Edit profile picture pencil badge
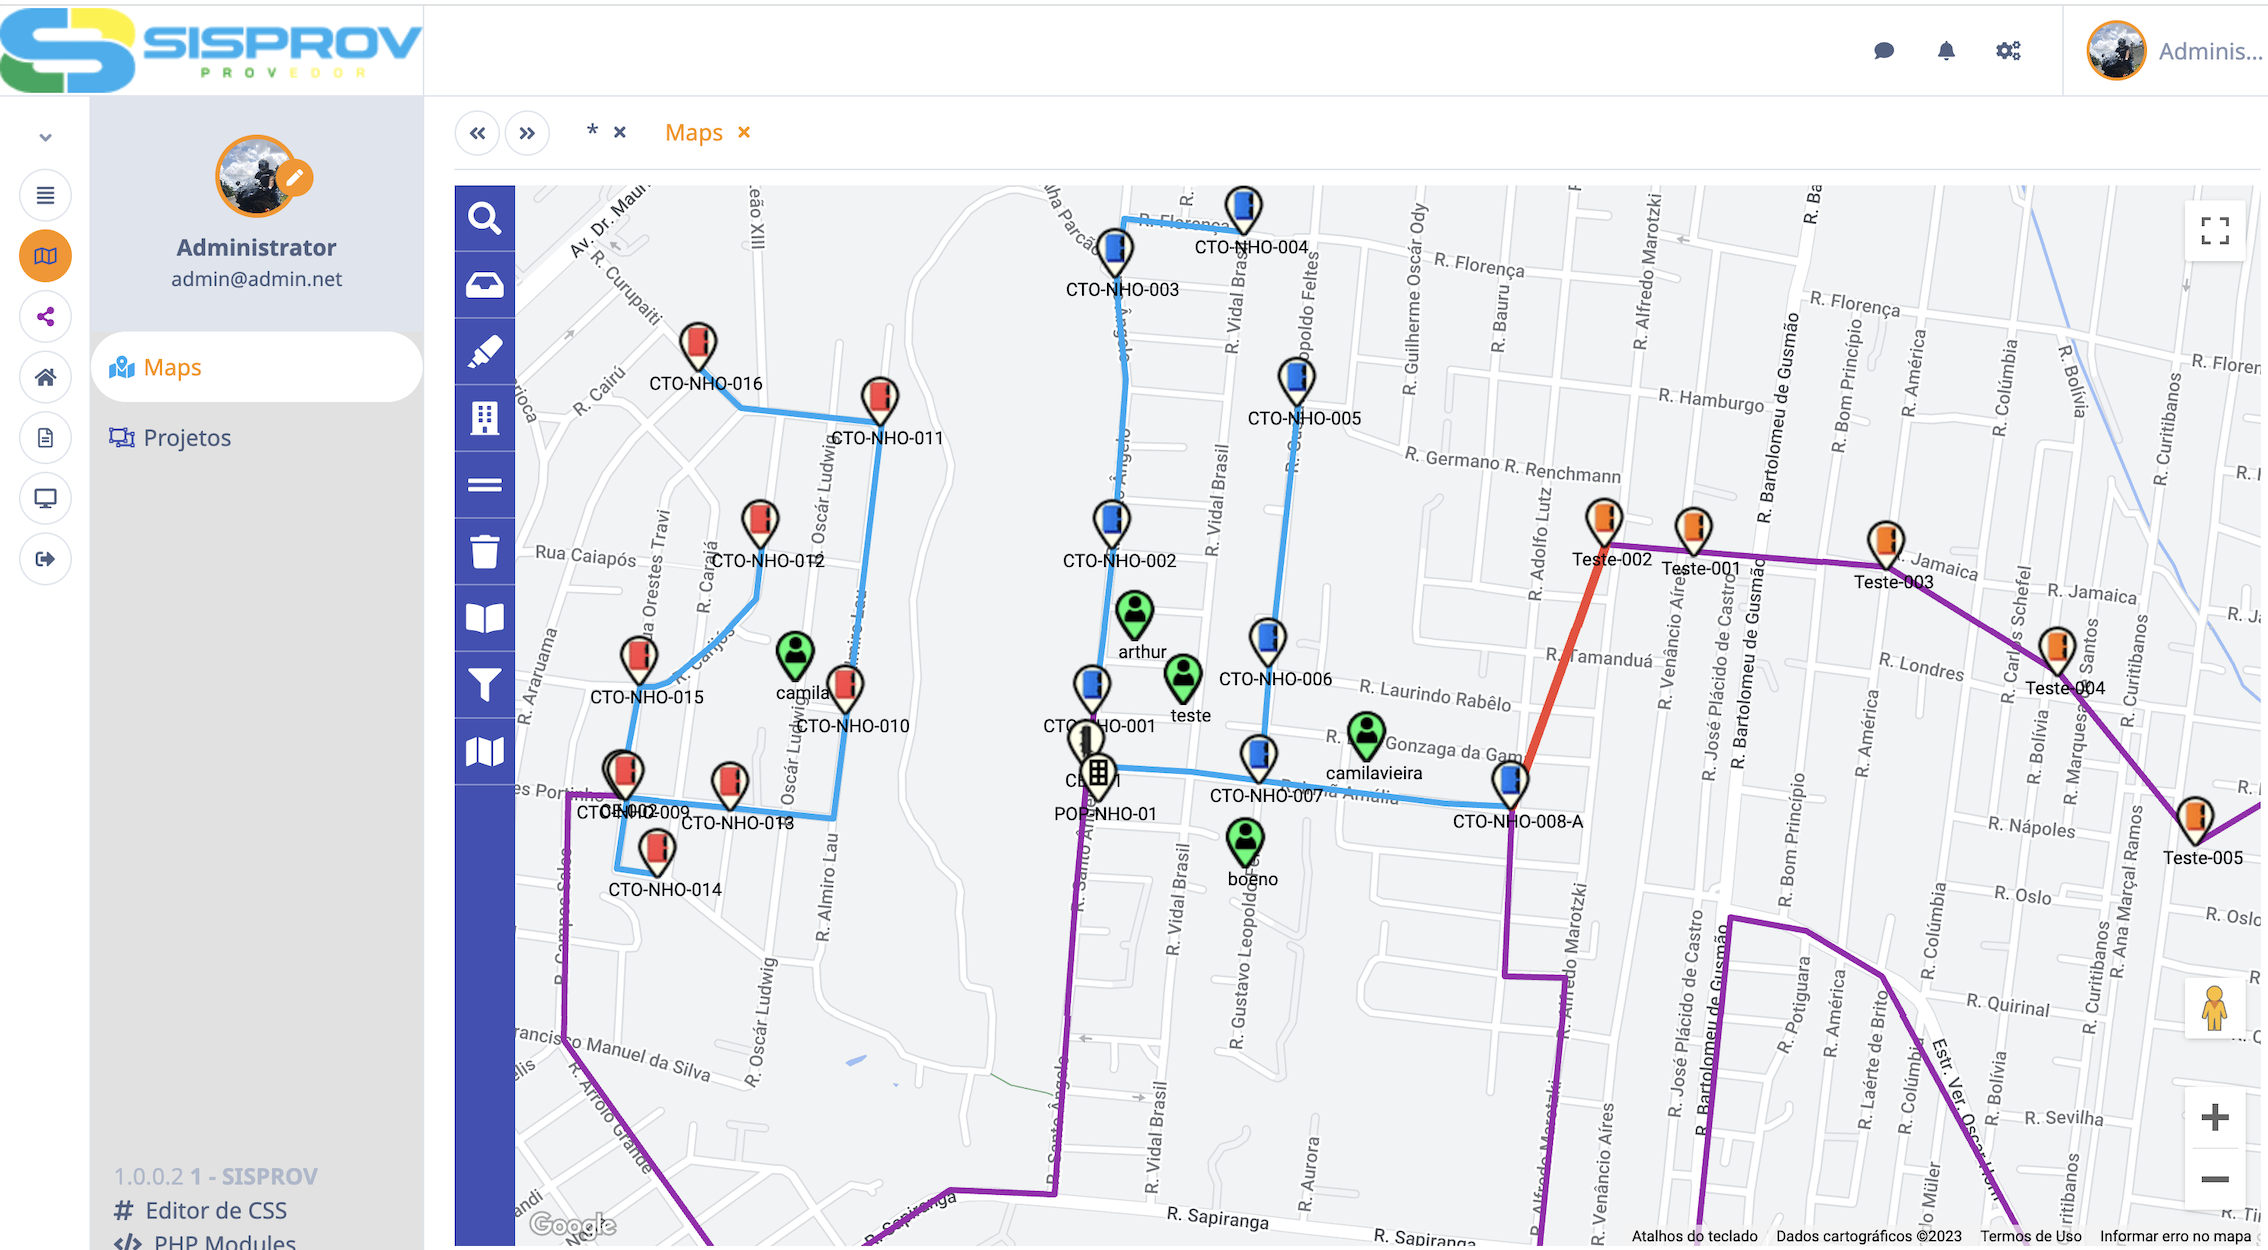This screenshot has width=2268, height=1250. click(x=295, y=178)
